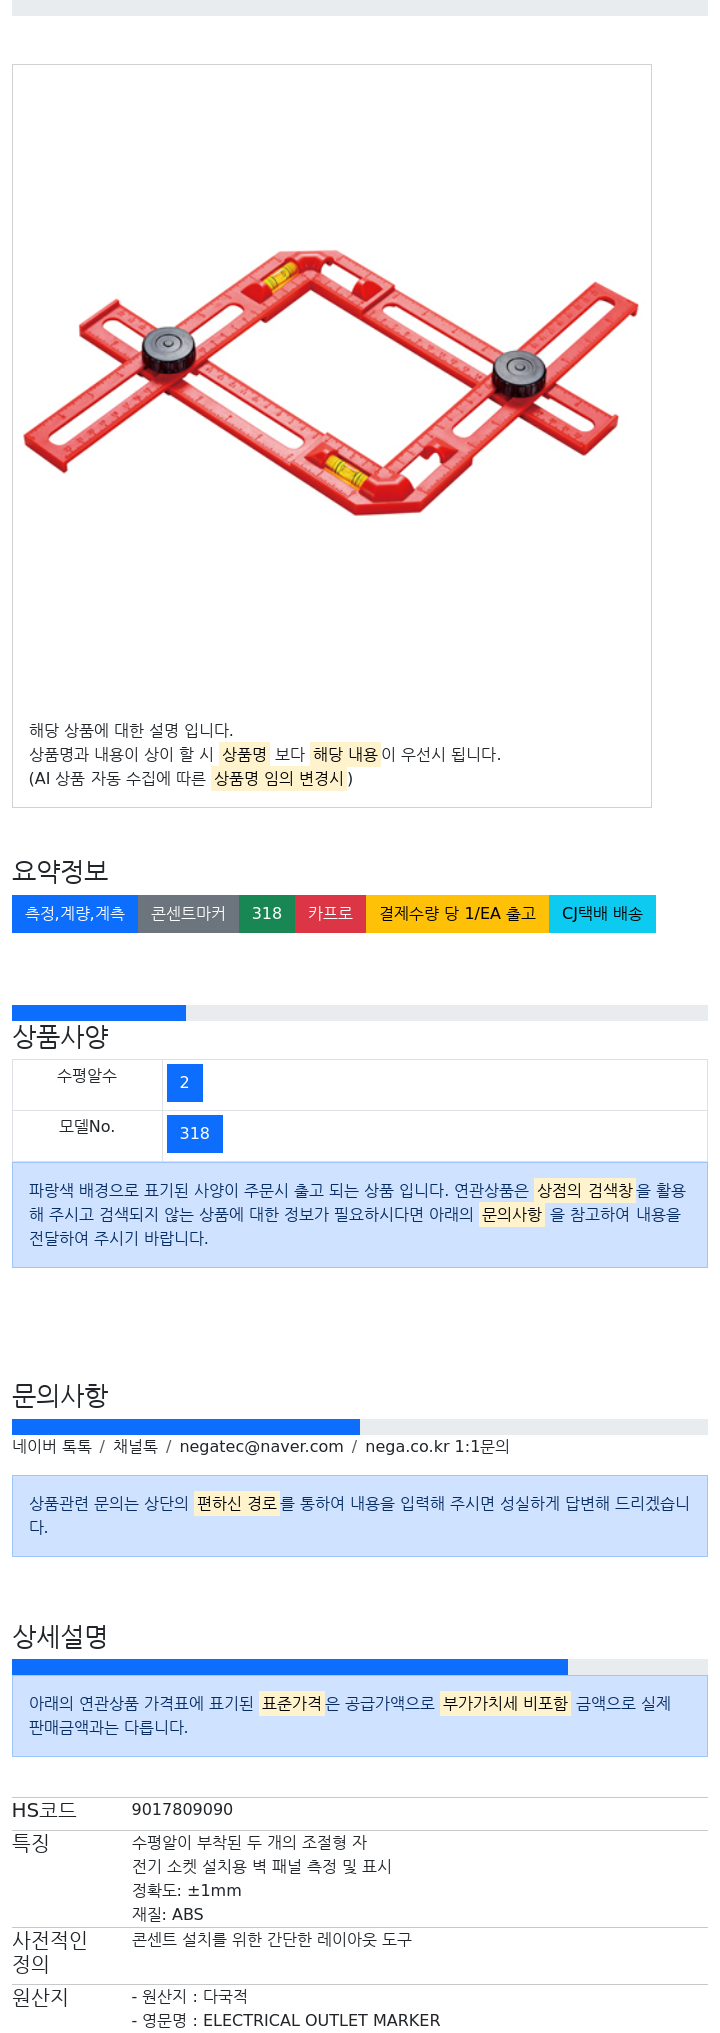
Task: Click the 결제수량 당 1/EA 출고 badge
Action: [x=457, y=914]
